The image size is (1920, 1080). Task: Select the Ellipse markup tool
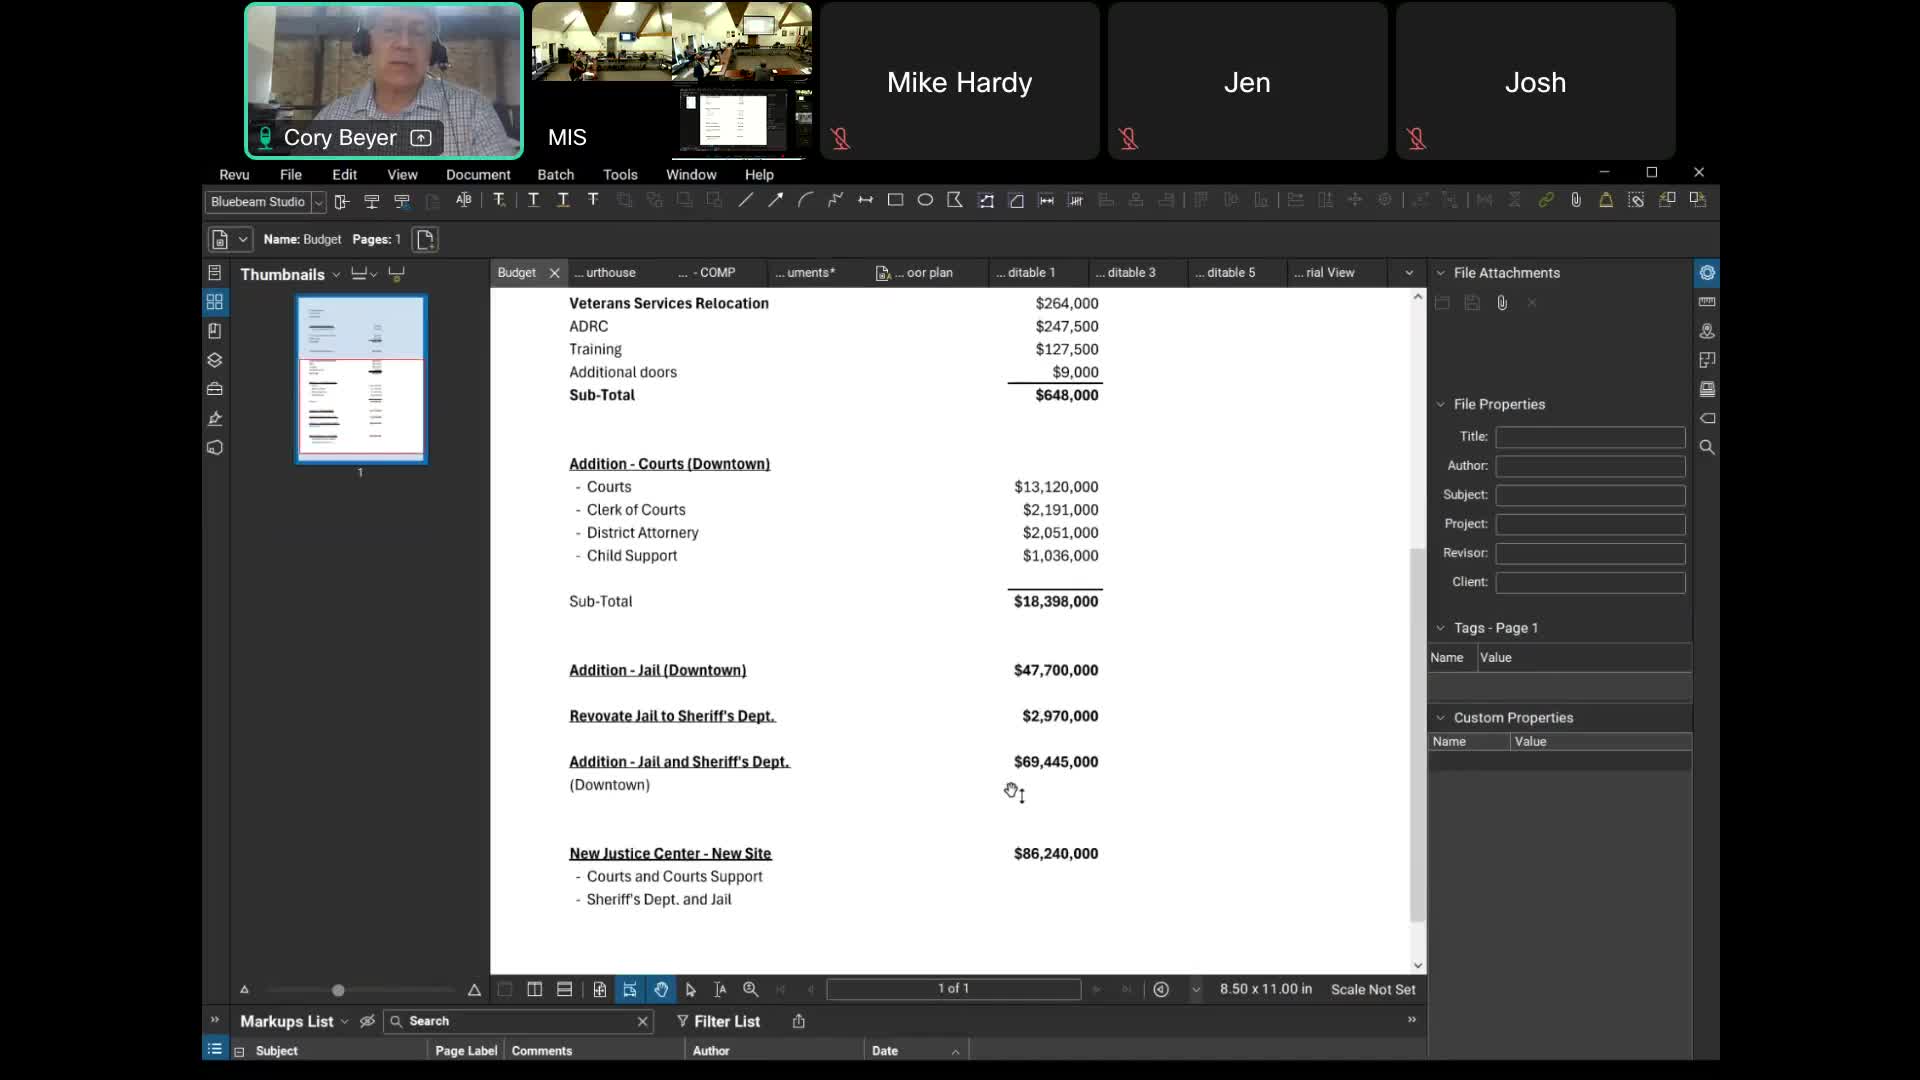point(925,200)
